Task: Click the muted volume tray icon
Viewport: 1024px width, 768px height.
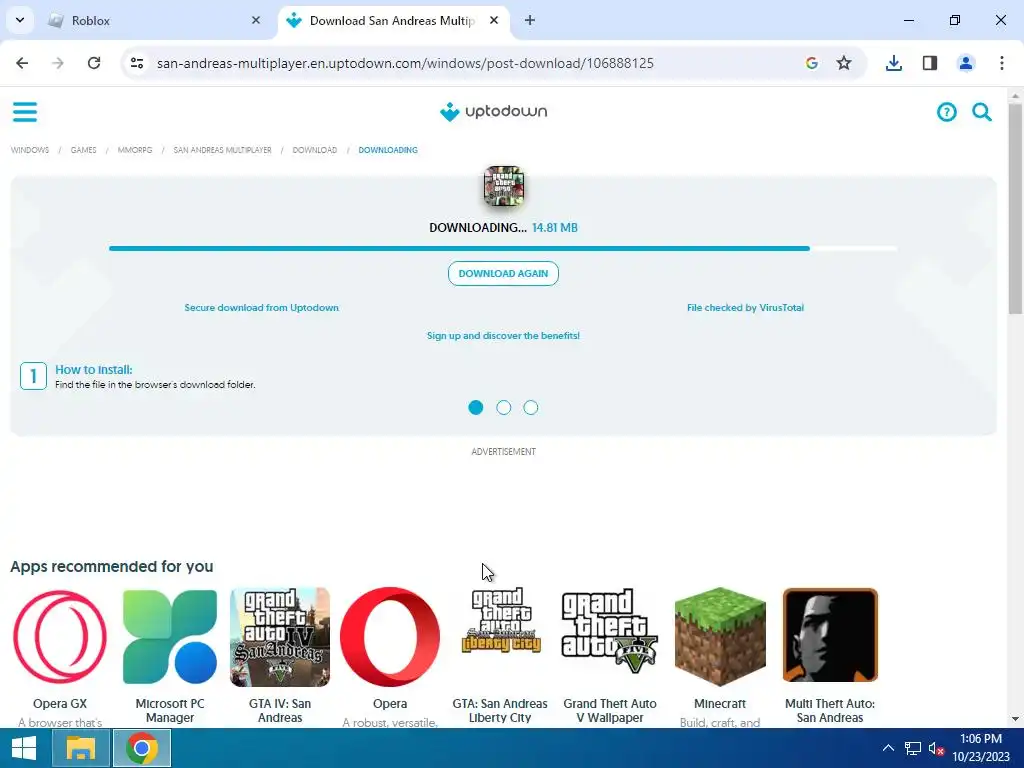Action: (x=936, y=748)
